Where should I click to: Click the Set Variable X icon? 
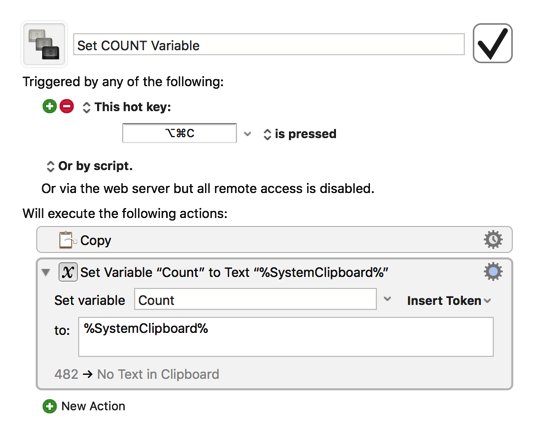coord(68,272)
